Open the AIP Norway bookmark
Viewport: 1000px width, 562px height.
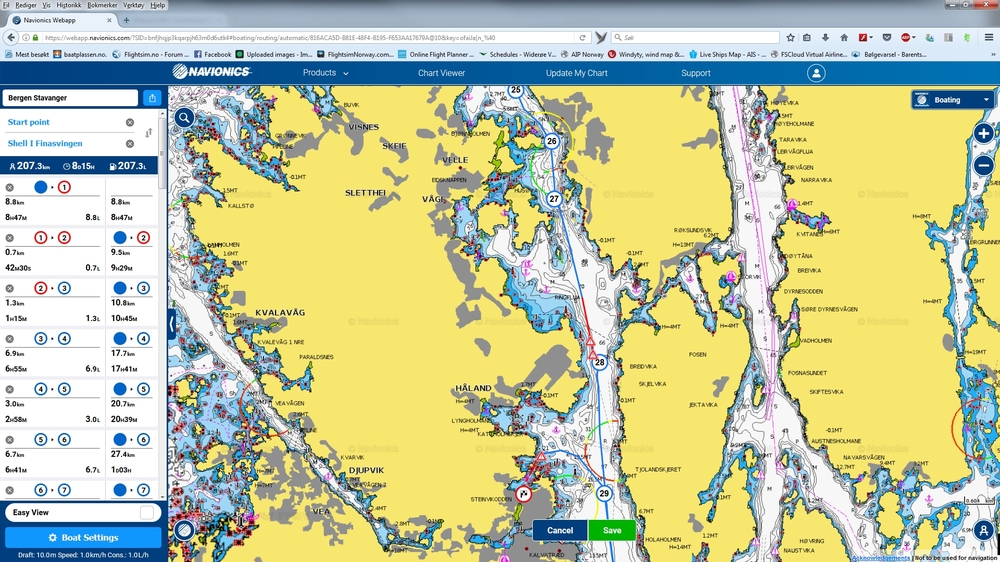click(x=582, y=54)
